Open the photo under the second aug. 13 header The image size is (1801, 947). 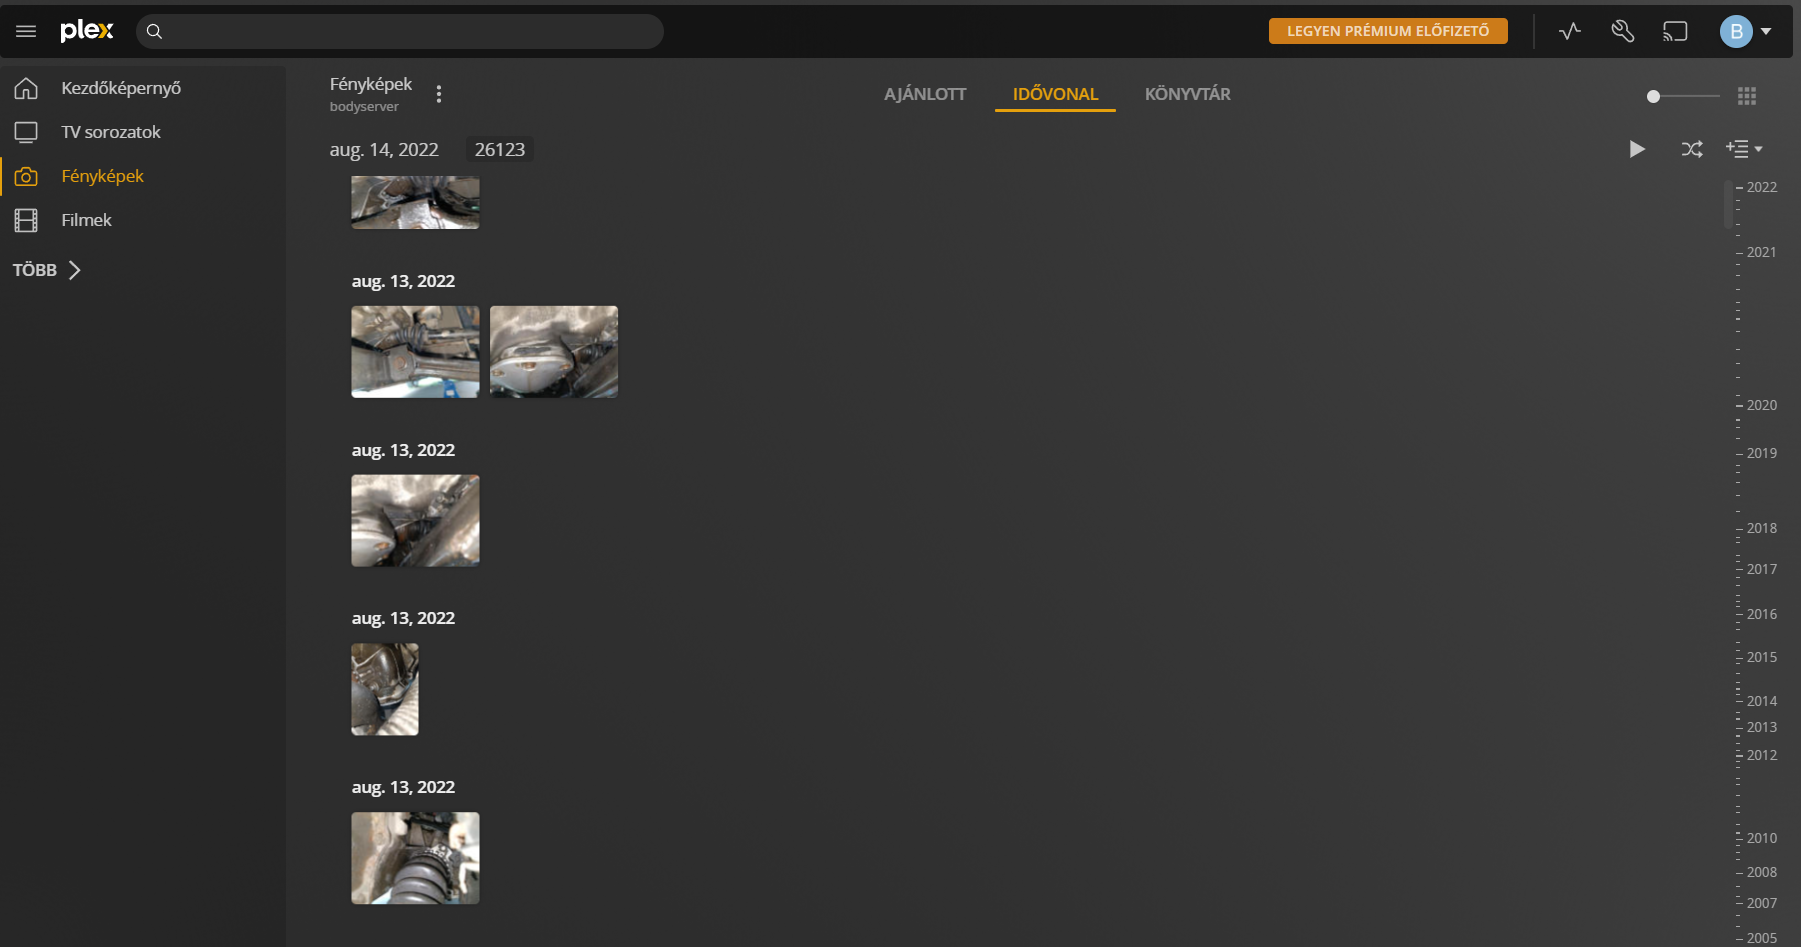click(415, 521)
